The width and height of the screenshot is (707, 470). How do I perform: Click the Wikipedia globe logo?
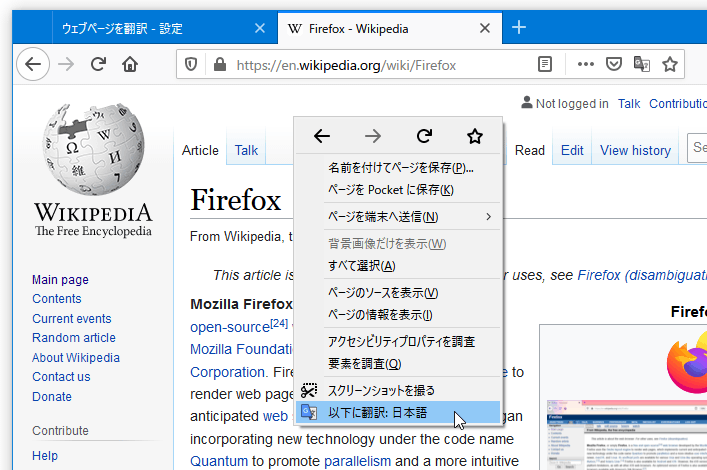(94, 149)
